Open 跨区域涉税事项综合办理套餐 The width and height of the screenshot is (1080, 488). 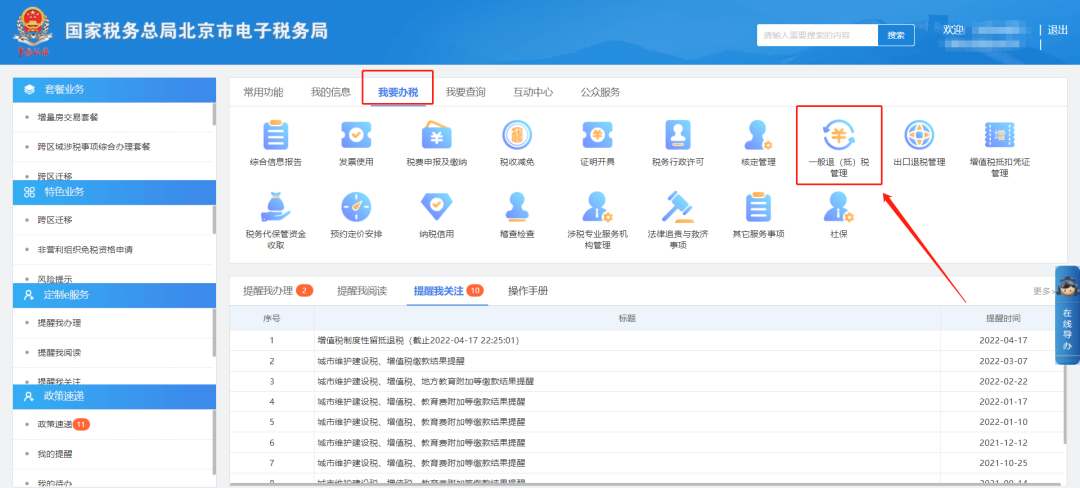pyautogui.click(x=94, y=147)
